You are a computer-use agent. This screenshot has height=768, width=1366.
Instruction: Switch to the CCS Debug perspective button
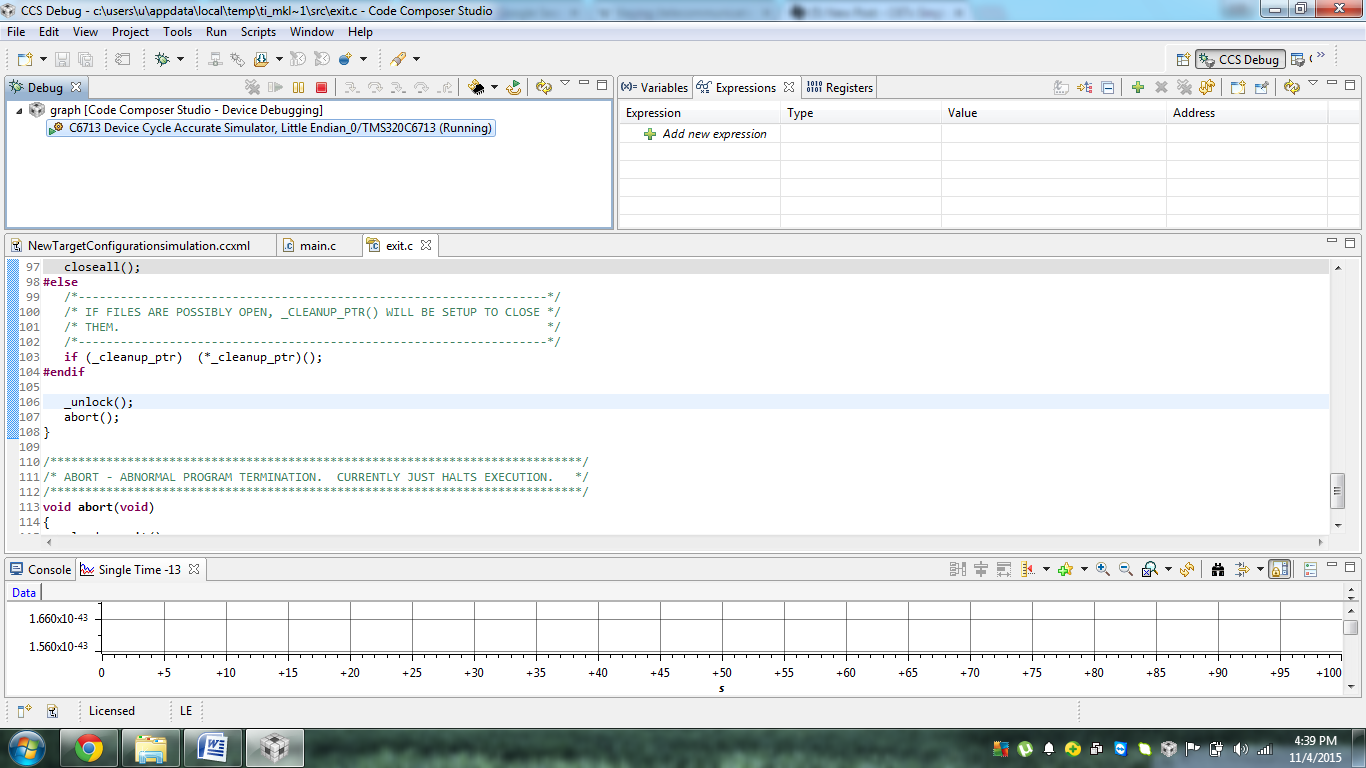pos(1240,60)
